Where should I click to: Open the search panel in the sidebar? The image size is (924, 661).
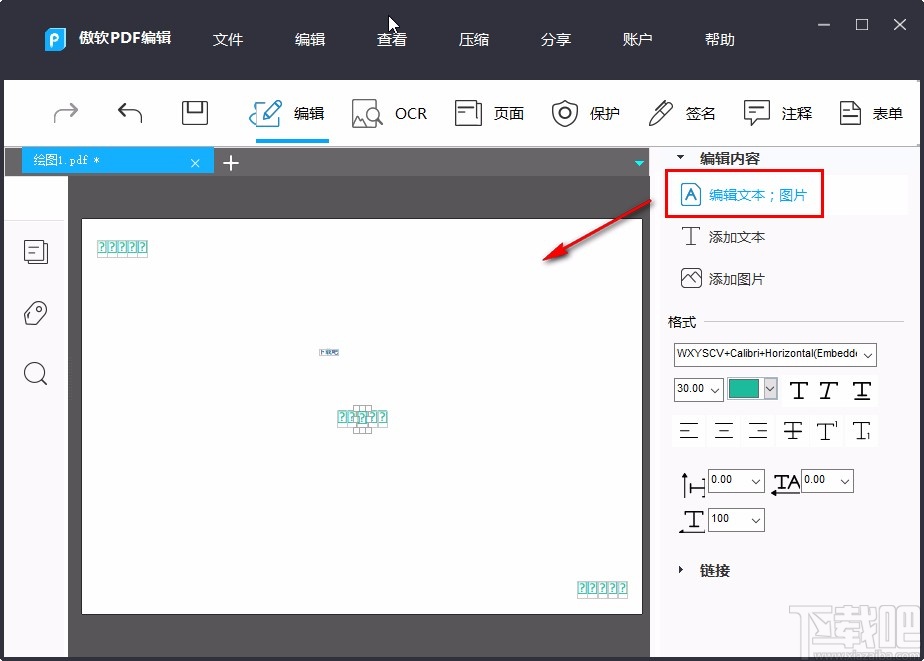pyautogui.click(x=36, y=374)
